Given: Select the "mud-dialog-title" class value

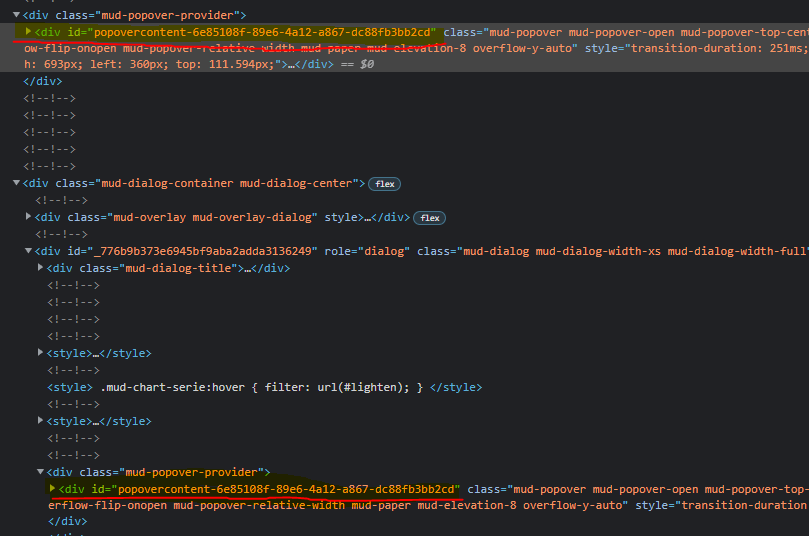Looking at the screenshot, I should (179, 268).
